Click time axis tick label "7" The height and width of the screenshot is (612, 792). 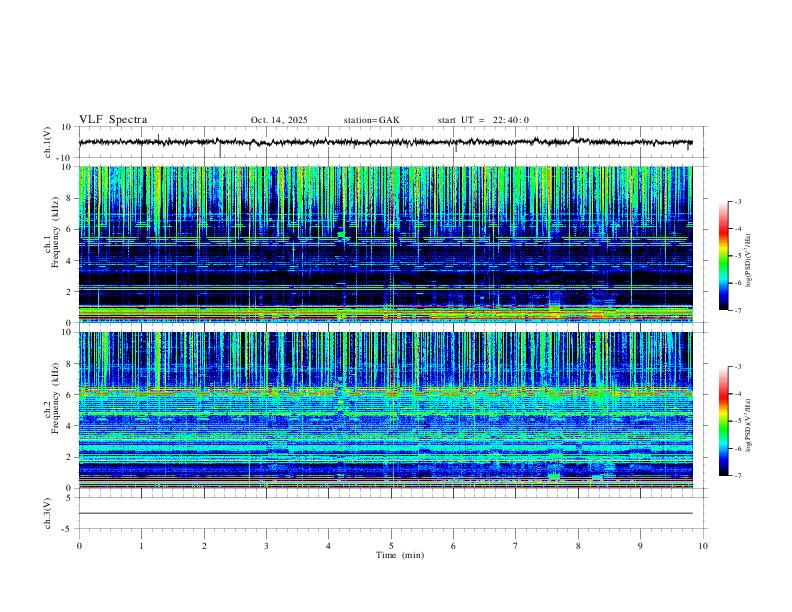point(516,546)
